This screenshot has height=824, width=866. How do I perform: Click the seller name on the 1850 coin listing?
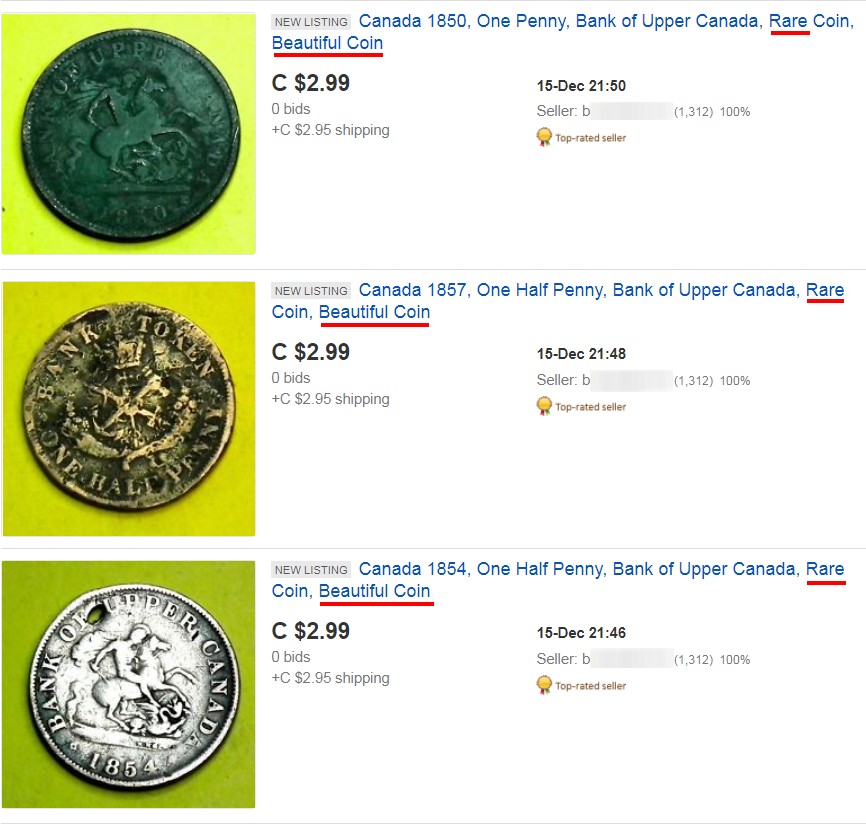pos(627,111)
